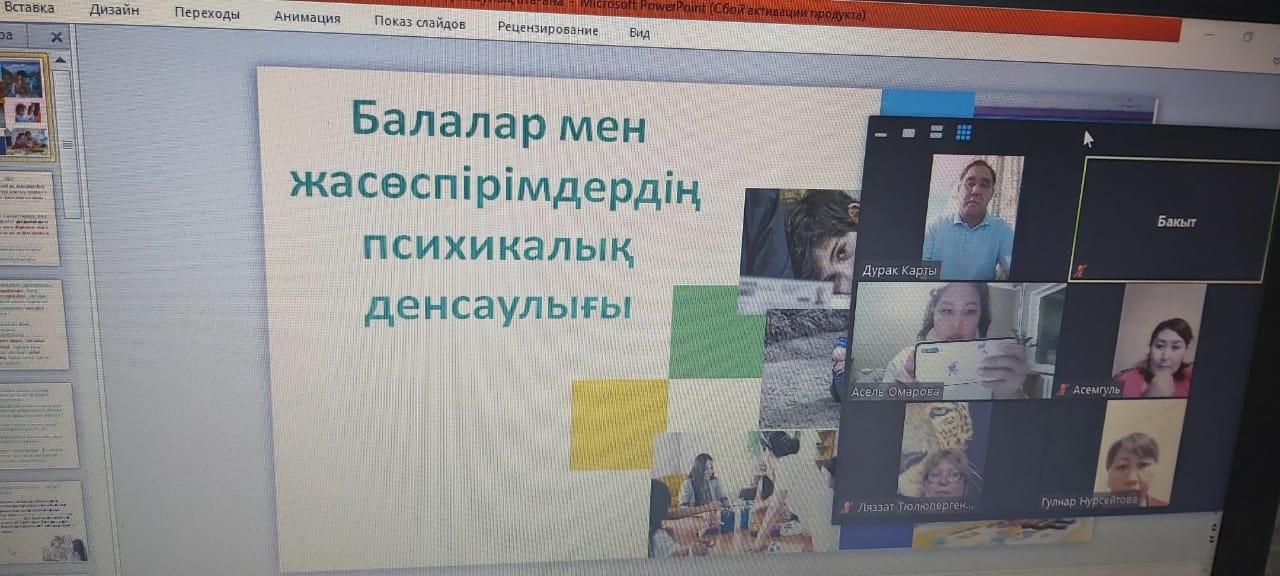The height and width of the screenshot is (576, 1280).
Task: Click the yellow square on the slide
Action: click(x=619, y=424)
